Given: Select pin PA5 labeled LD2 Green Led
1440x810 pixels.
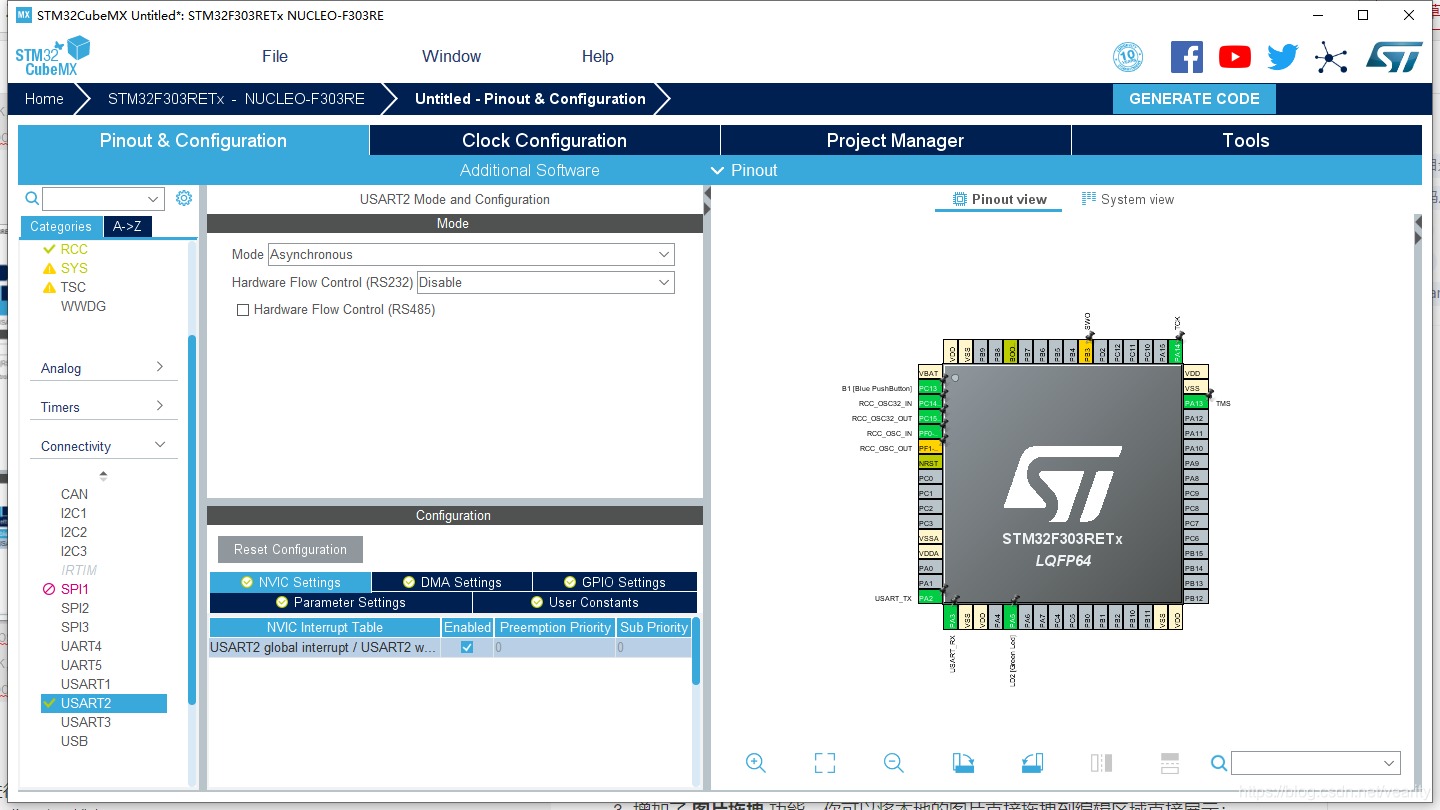Looking at the screenshot, I should click(x=1012, y=617).
